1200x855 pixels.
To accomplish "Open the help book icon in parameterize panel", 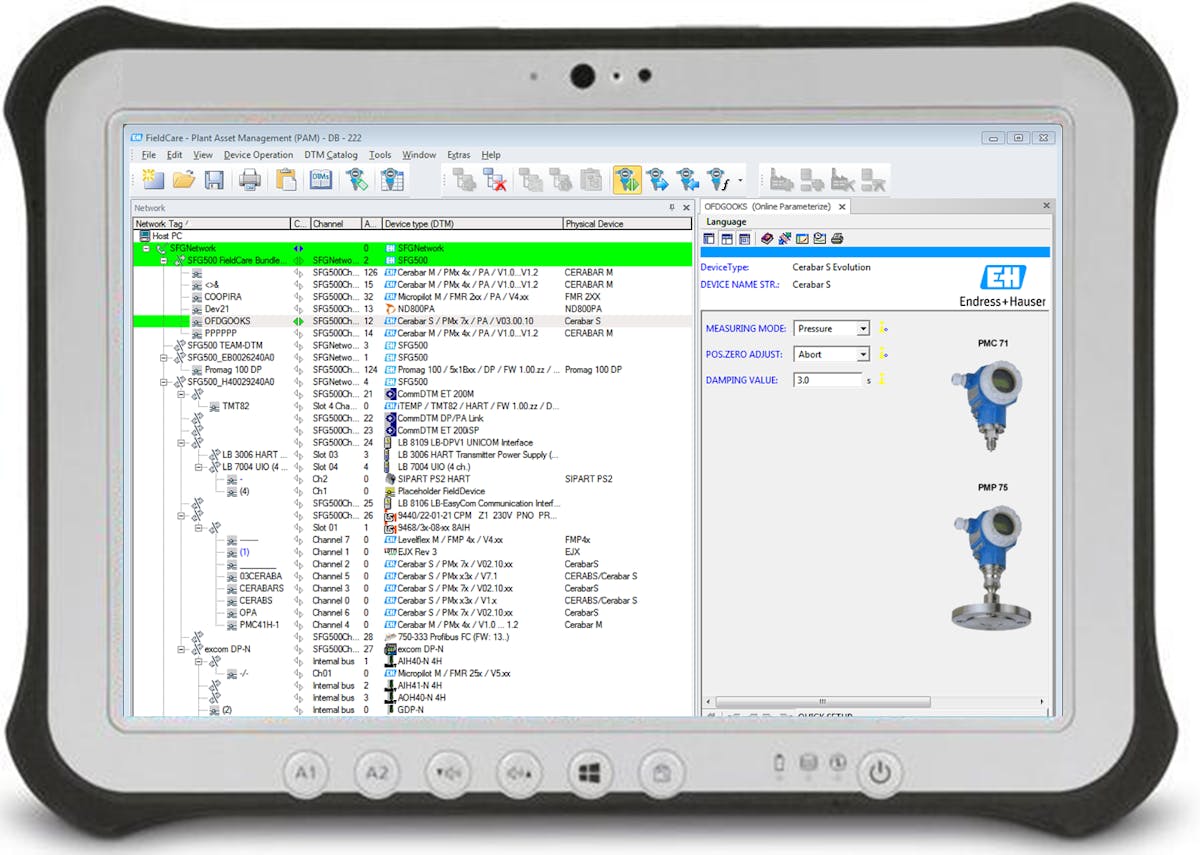I will 767,239.
